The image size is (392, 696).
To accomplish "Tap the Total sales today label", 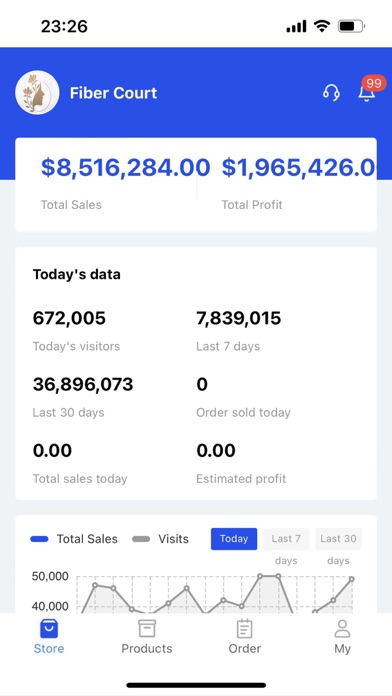I will (80, 478).
